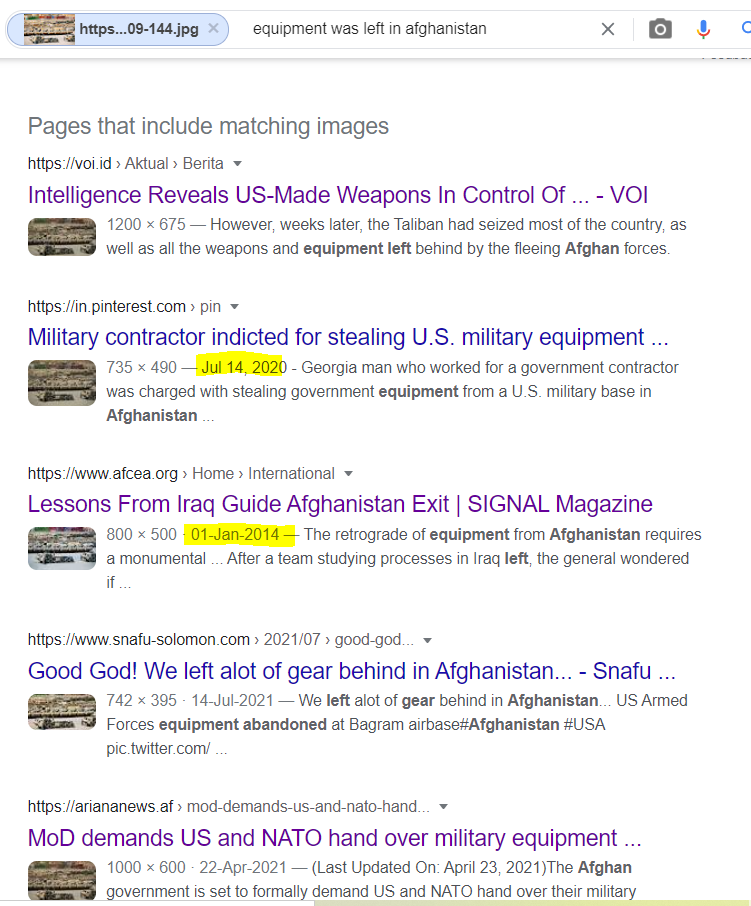This screenshot has width=751, height=906.
Task: Open MoD demands US and NATO hand over link
Action: (334, 838)
